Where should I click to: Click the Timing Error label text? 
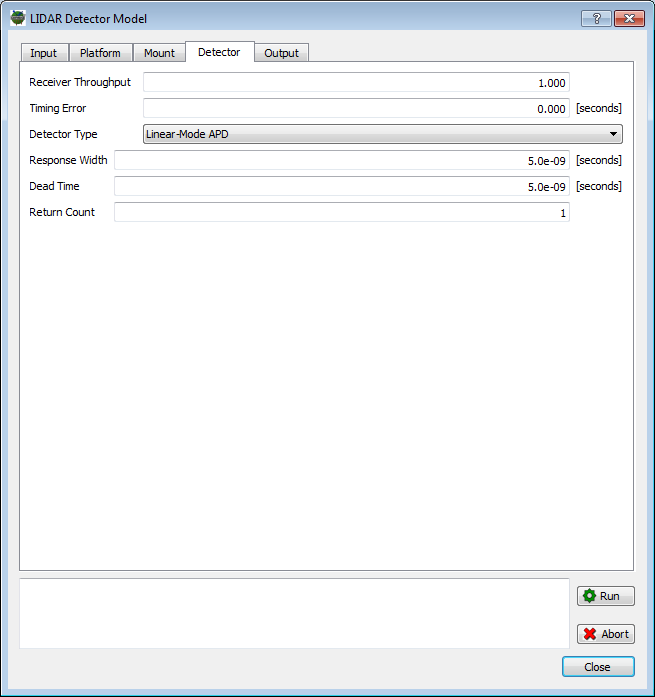coord(57,108)
